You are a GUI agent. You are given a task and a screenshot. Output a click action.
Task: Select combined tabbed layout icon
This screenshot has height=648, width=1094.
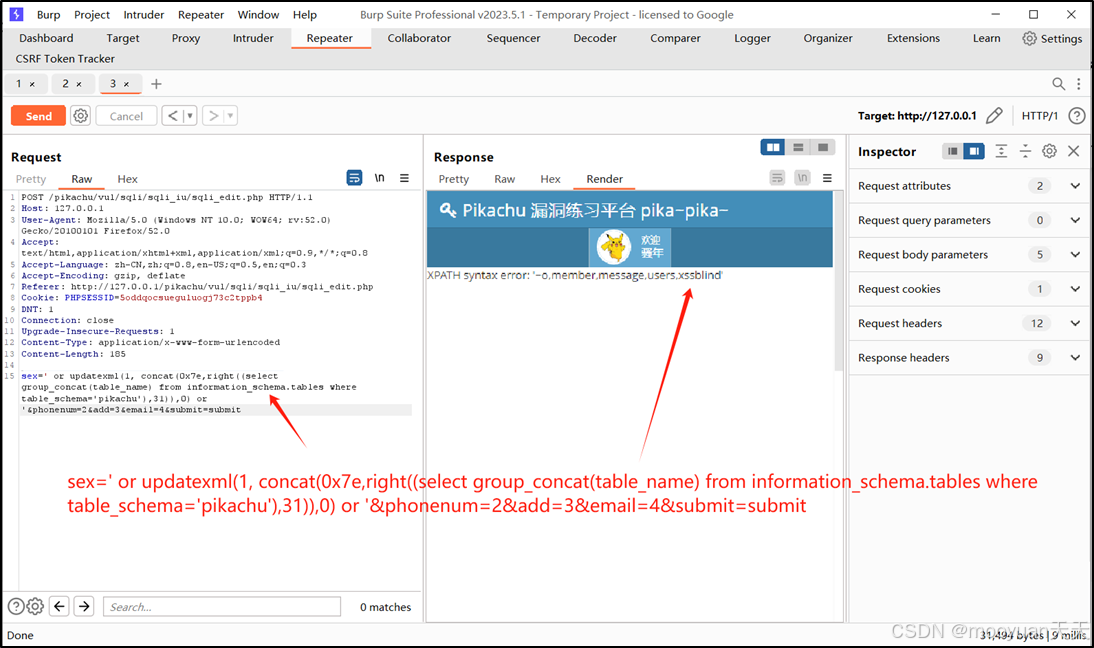(x=823, y=147)
